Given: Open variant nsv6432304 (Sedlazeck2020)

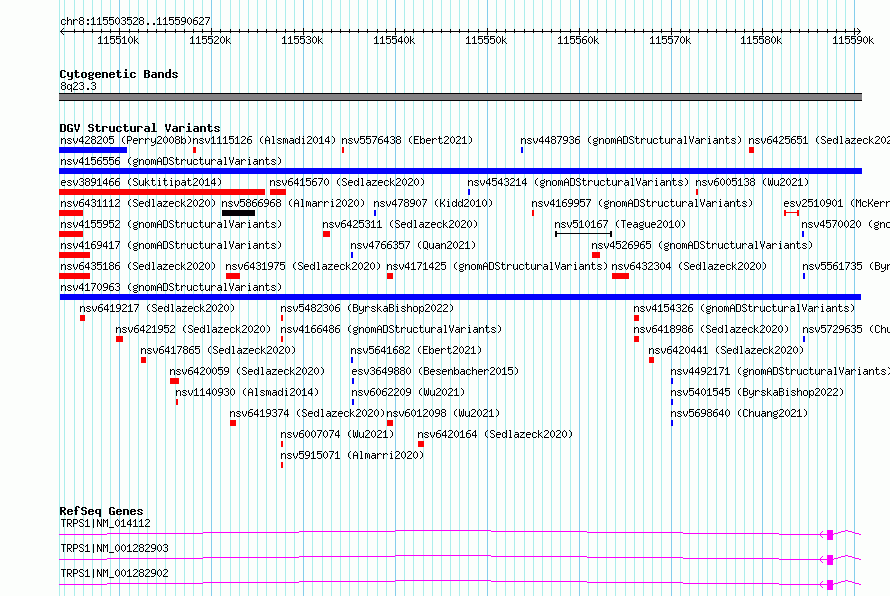Looking at the screenshot, I should 689,266.
